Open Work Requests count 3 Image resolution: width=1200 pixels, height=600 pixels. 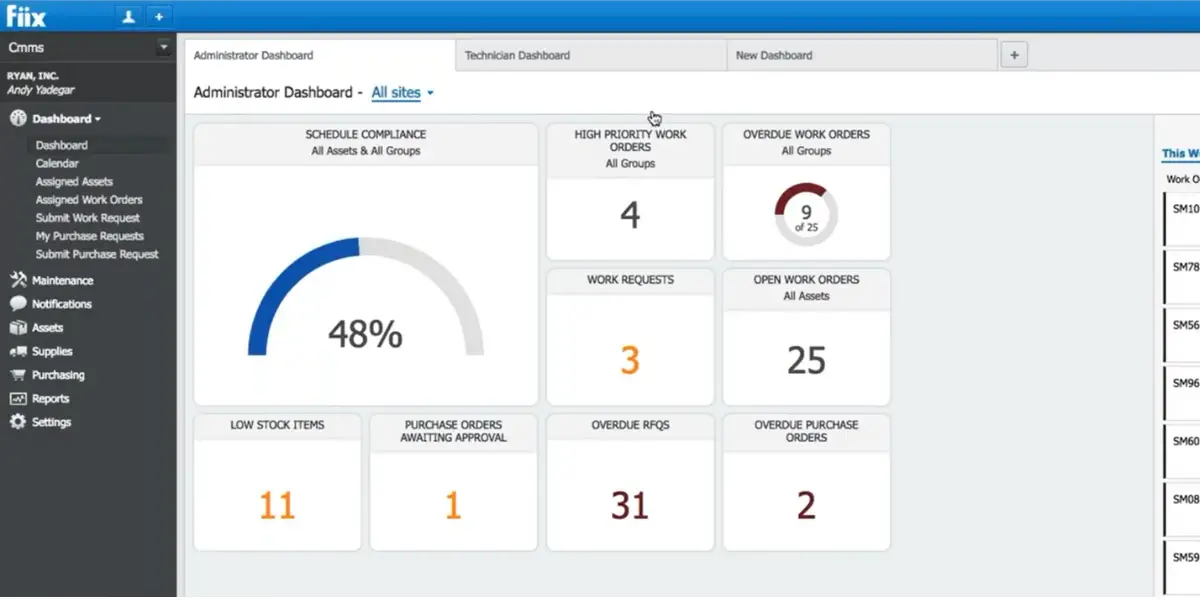[630, 360]
